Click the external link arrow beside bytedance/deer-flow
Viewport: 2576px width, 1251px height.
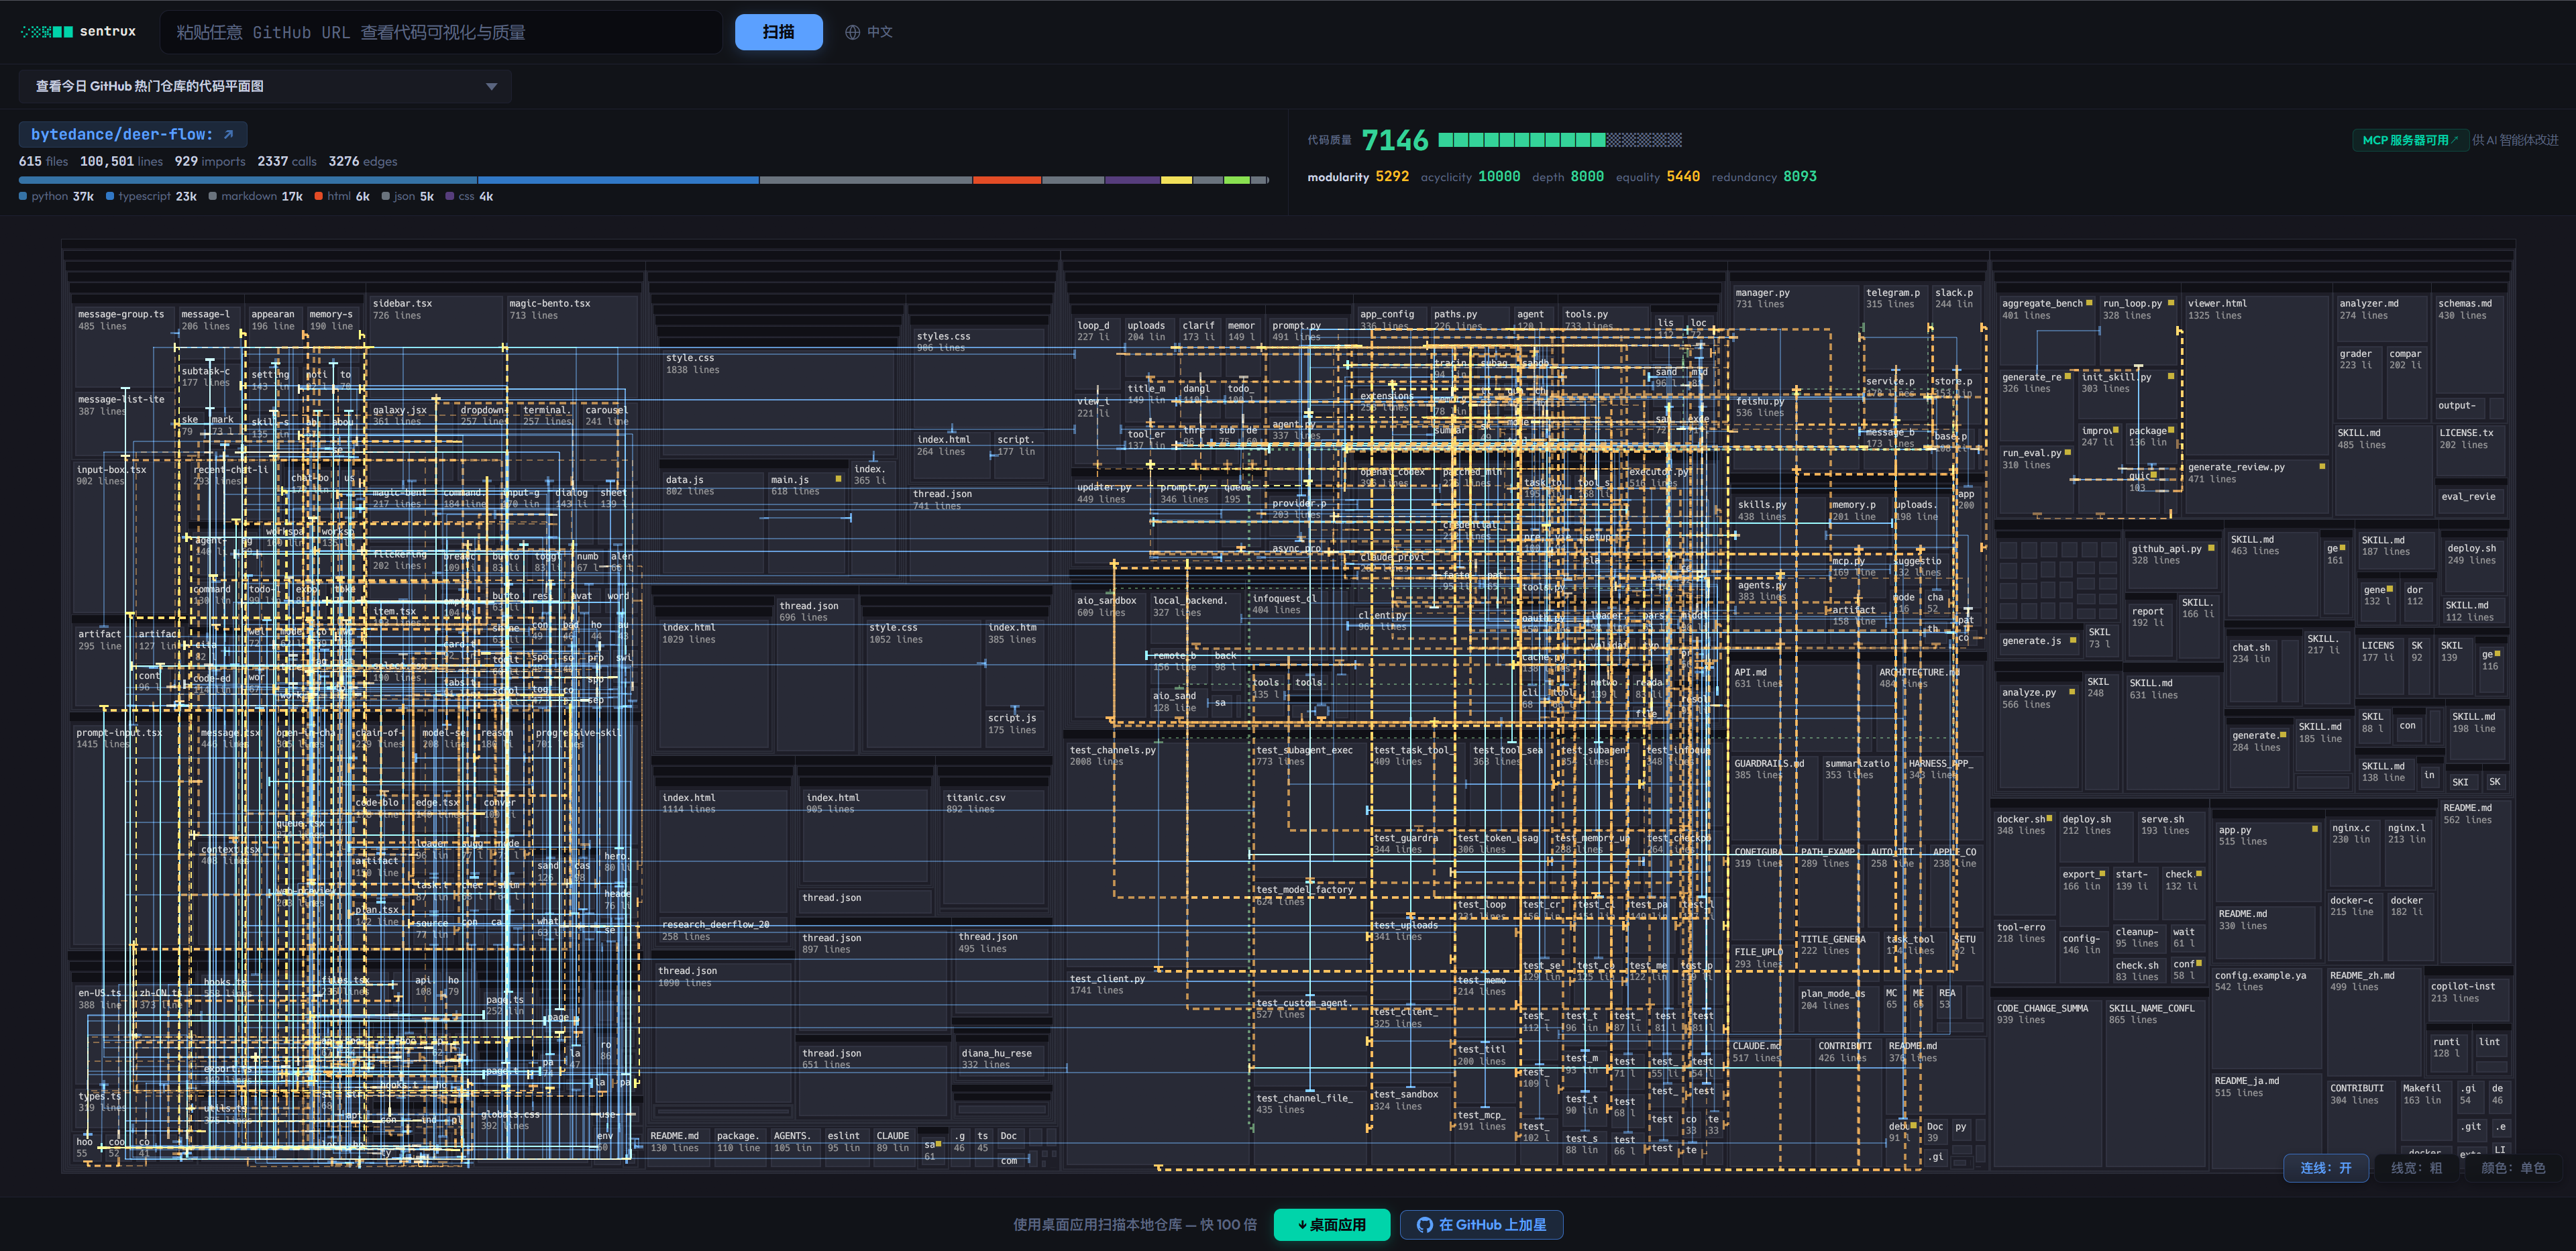tap(228, 134)
